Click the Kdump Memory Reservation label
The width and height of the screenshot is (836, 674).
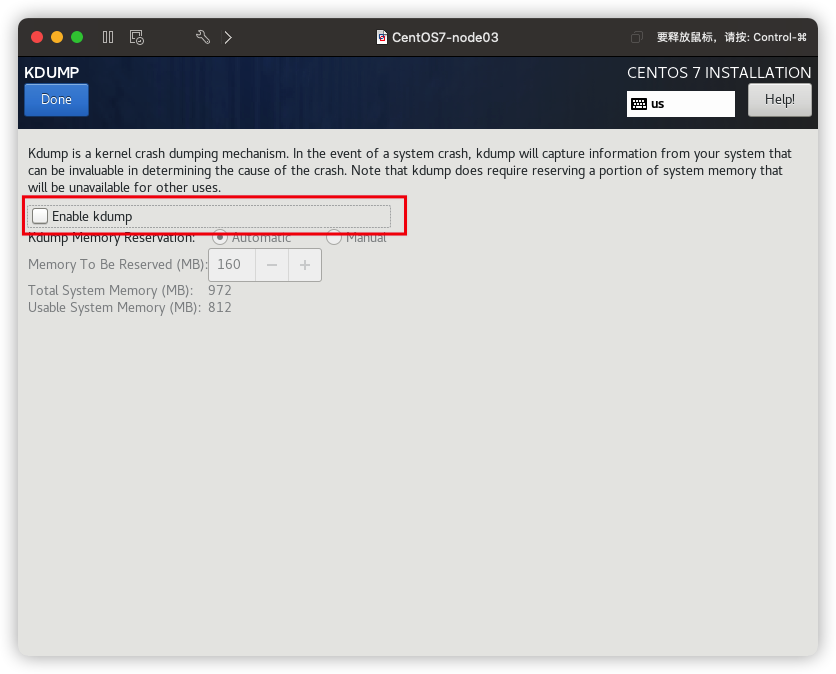112,238
